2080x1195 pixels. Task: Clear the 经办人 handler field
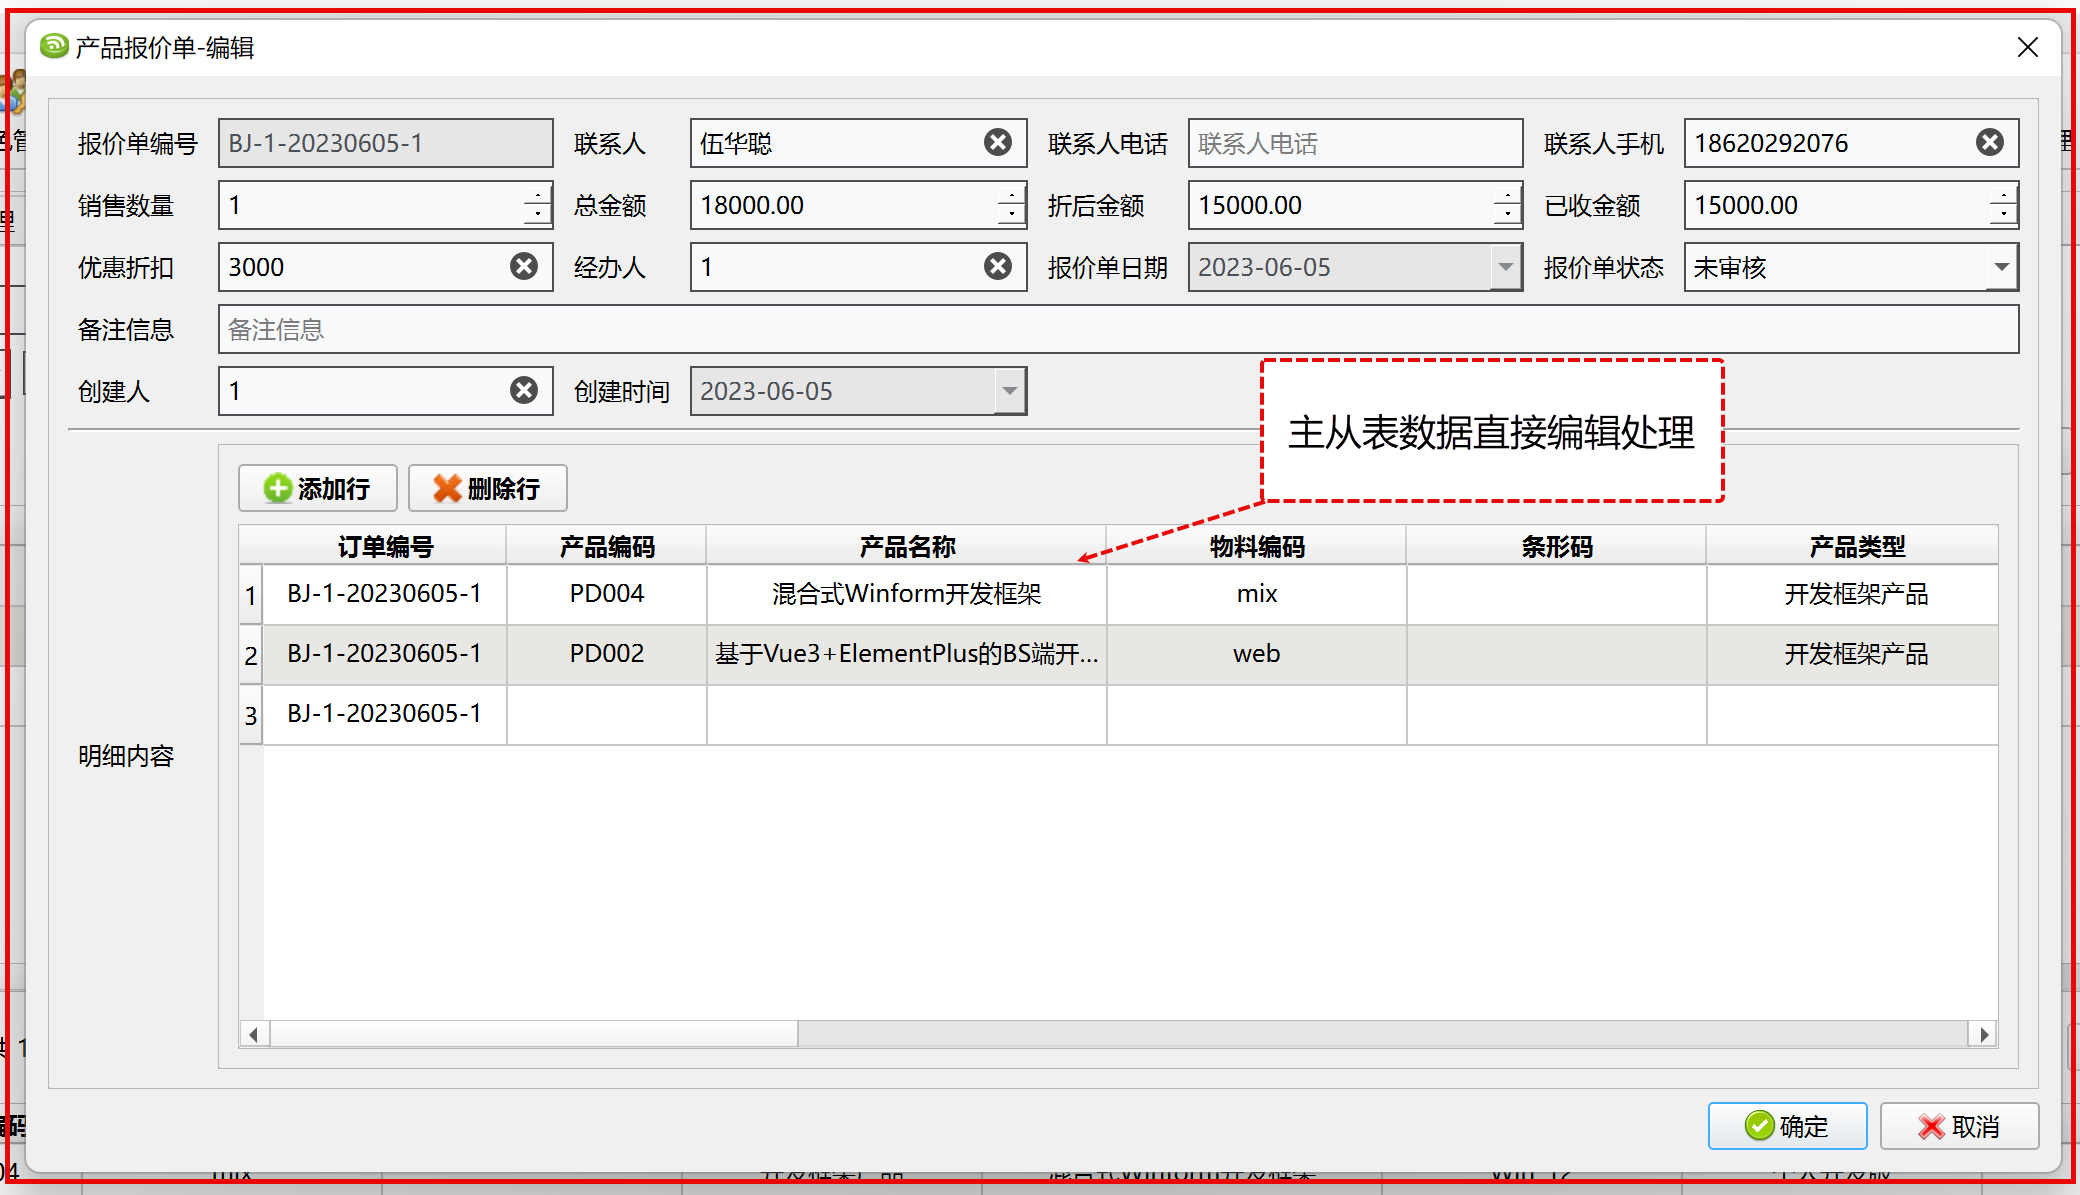997,266
